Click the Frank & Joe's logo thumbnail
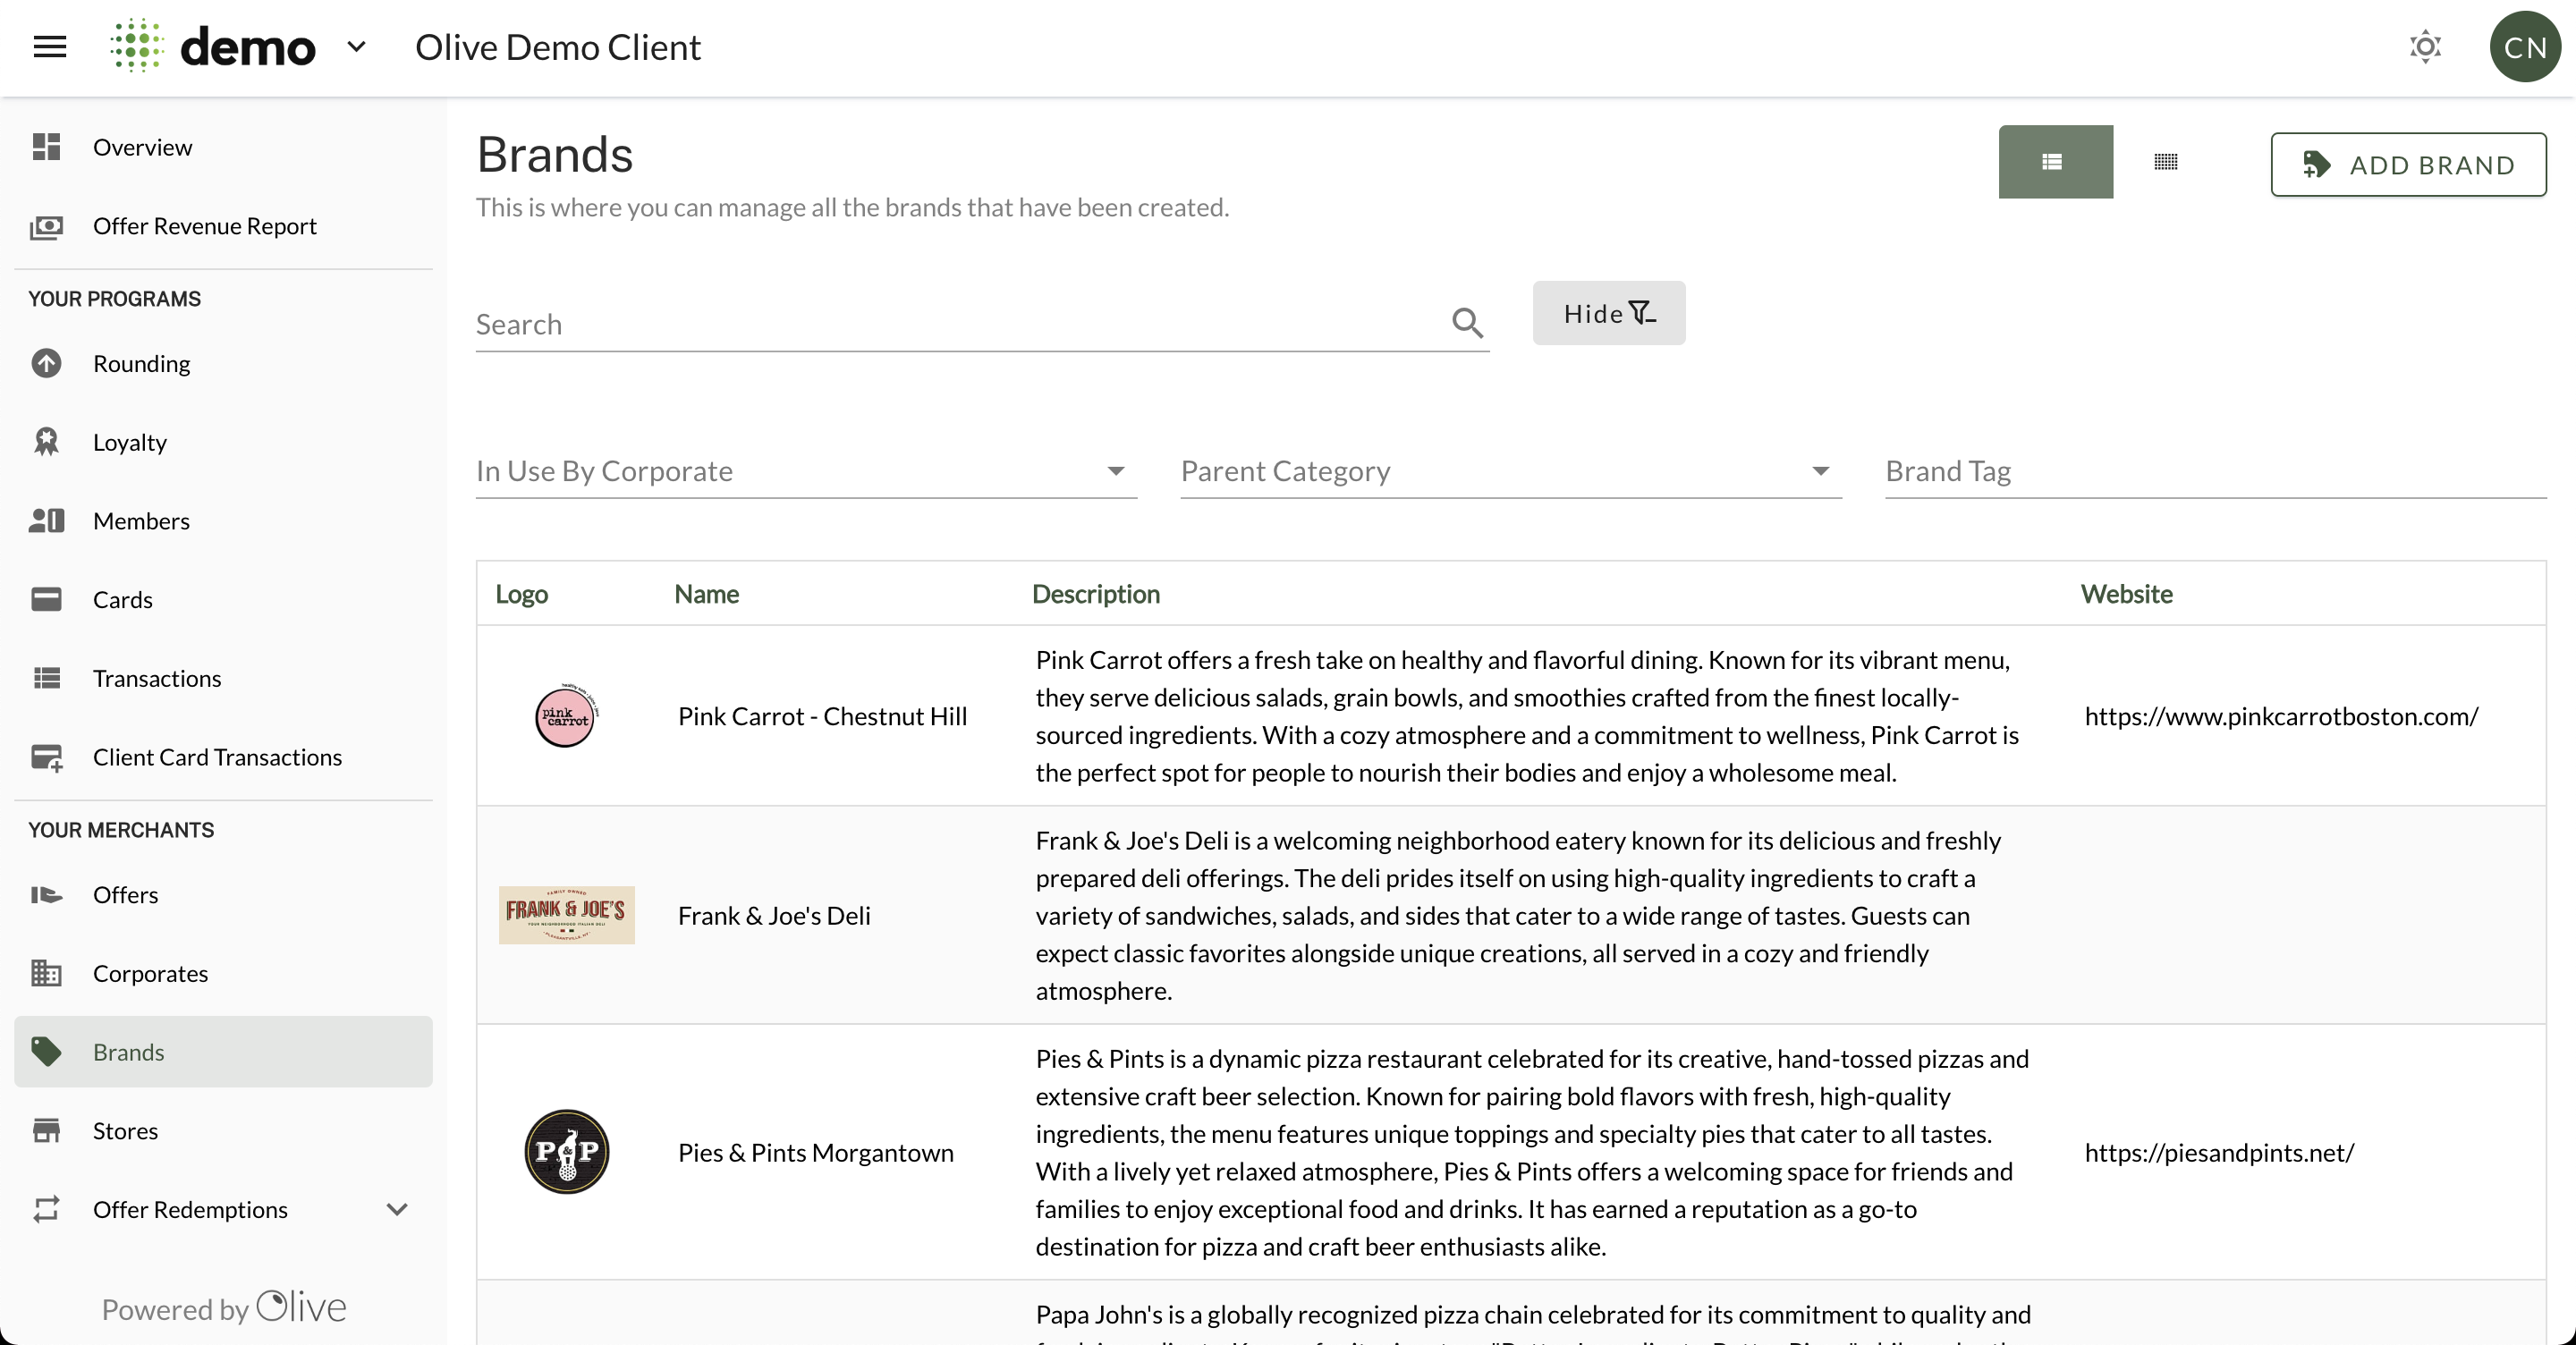 click(566, 915)
